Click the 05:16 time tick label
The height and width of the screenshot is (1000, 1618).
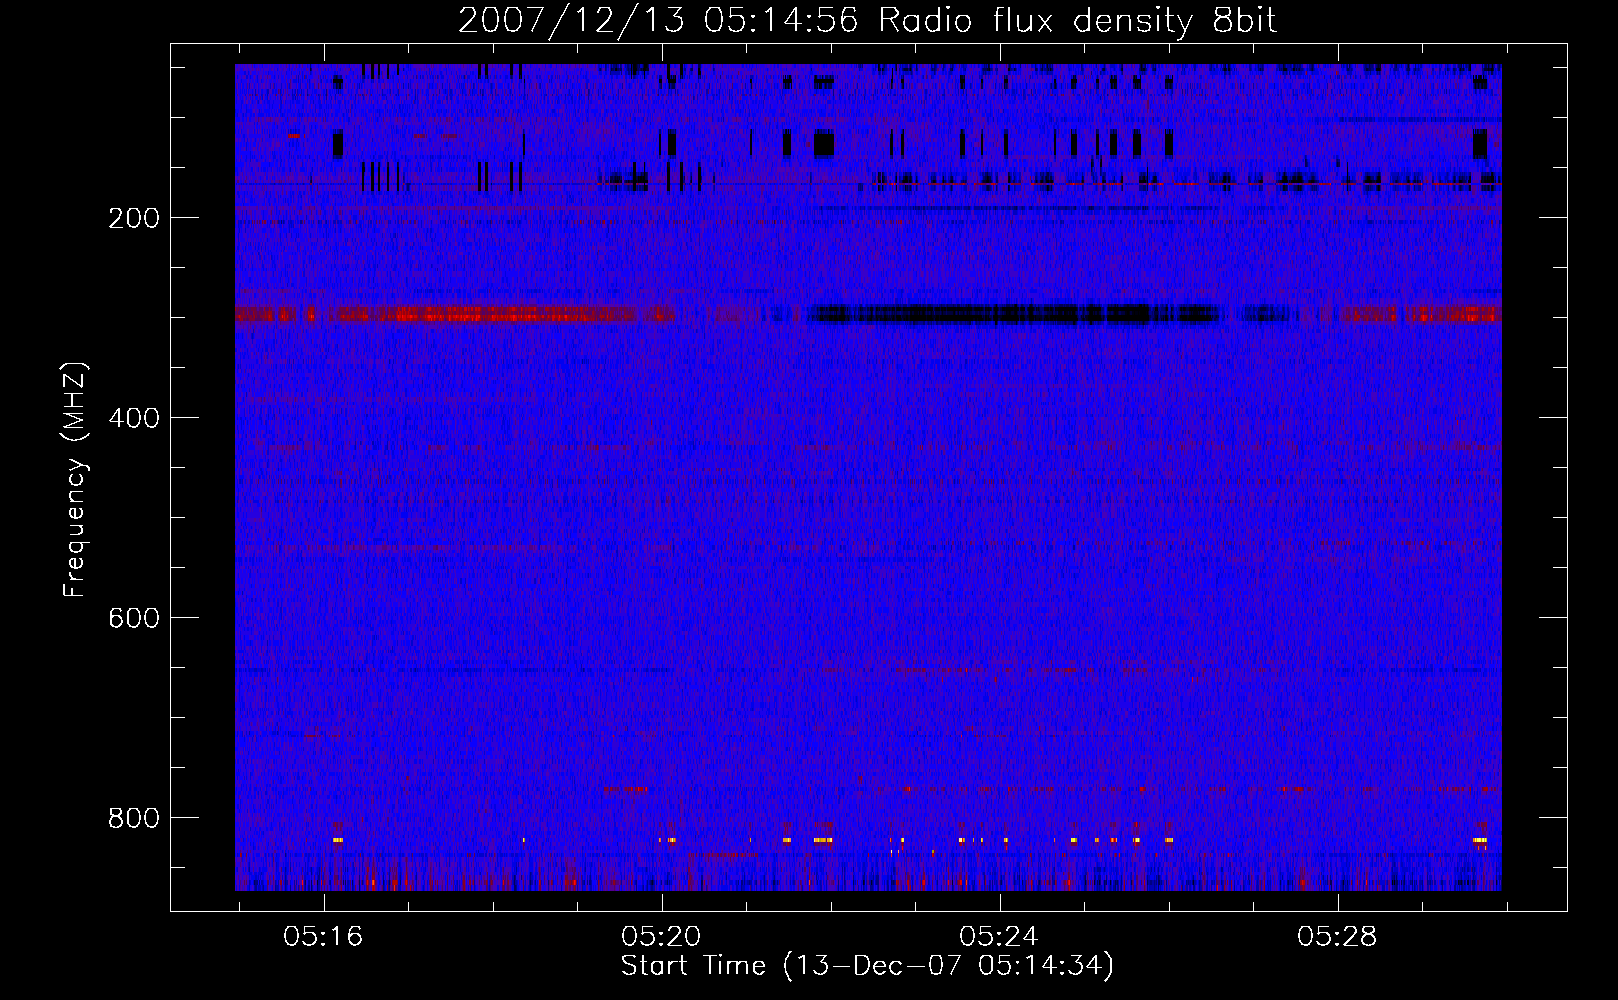(323, 937)
